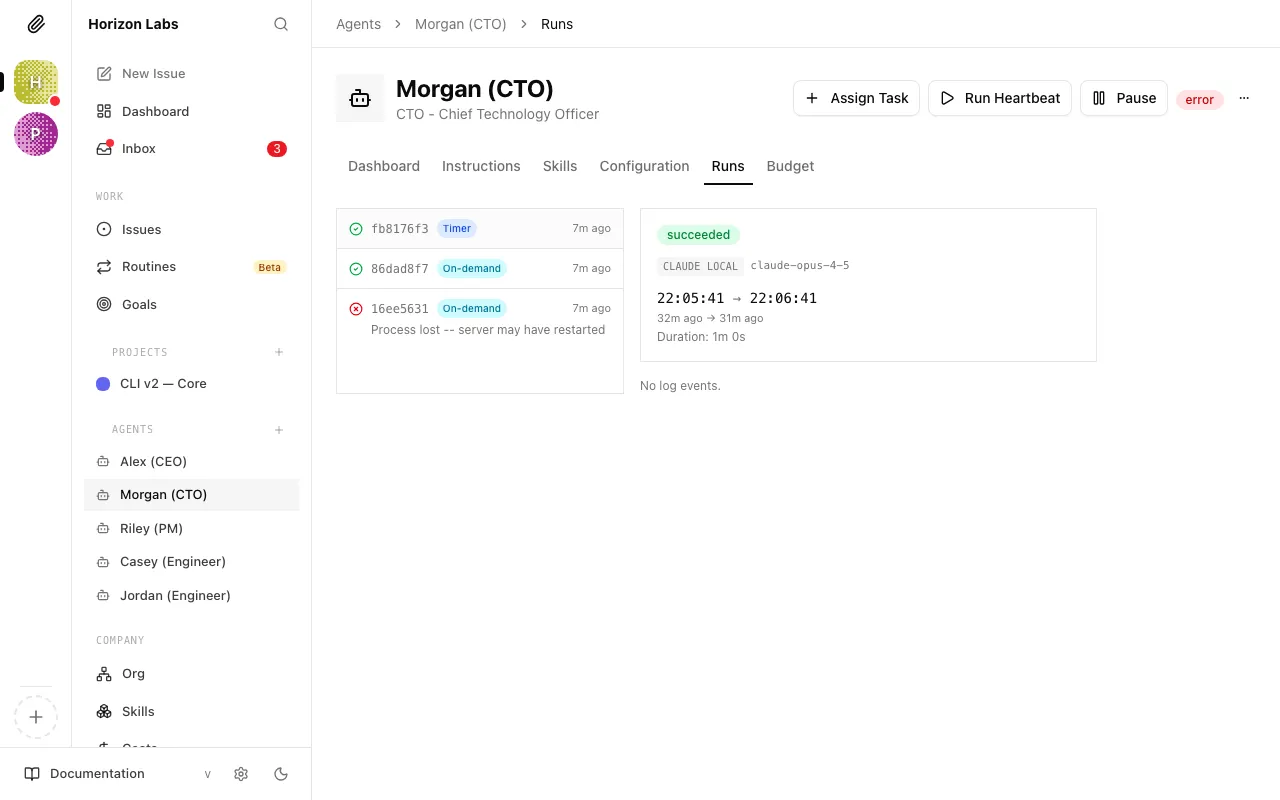
Task: Open Goals
Action: coord(191,304)
